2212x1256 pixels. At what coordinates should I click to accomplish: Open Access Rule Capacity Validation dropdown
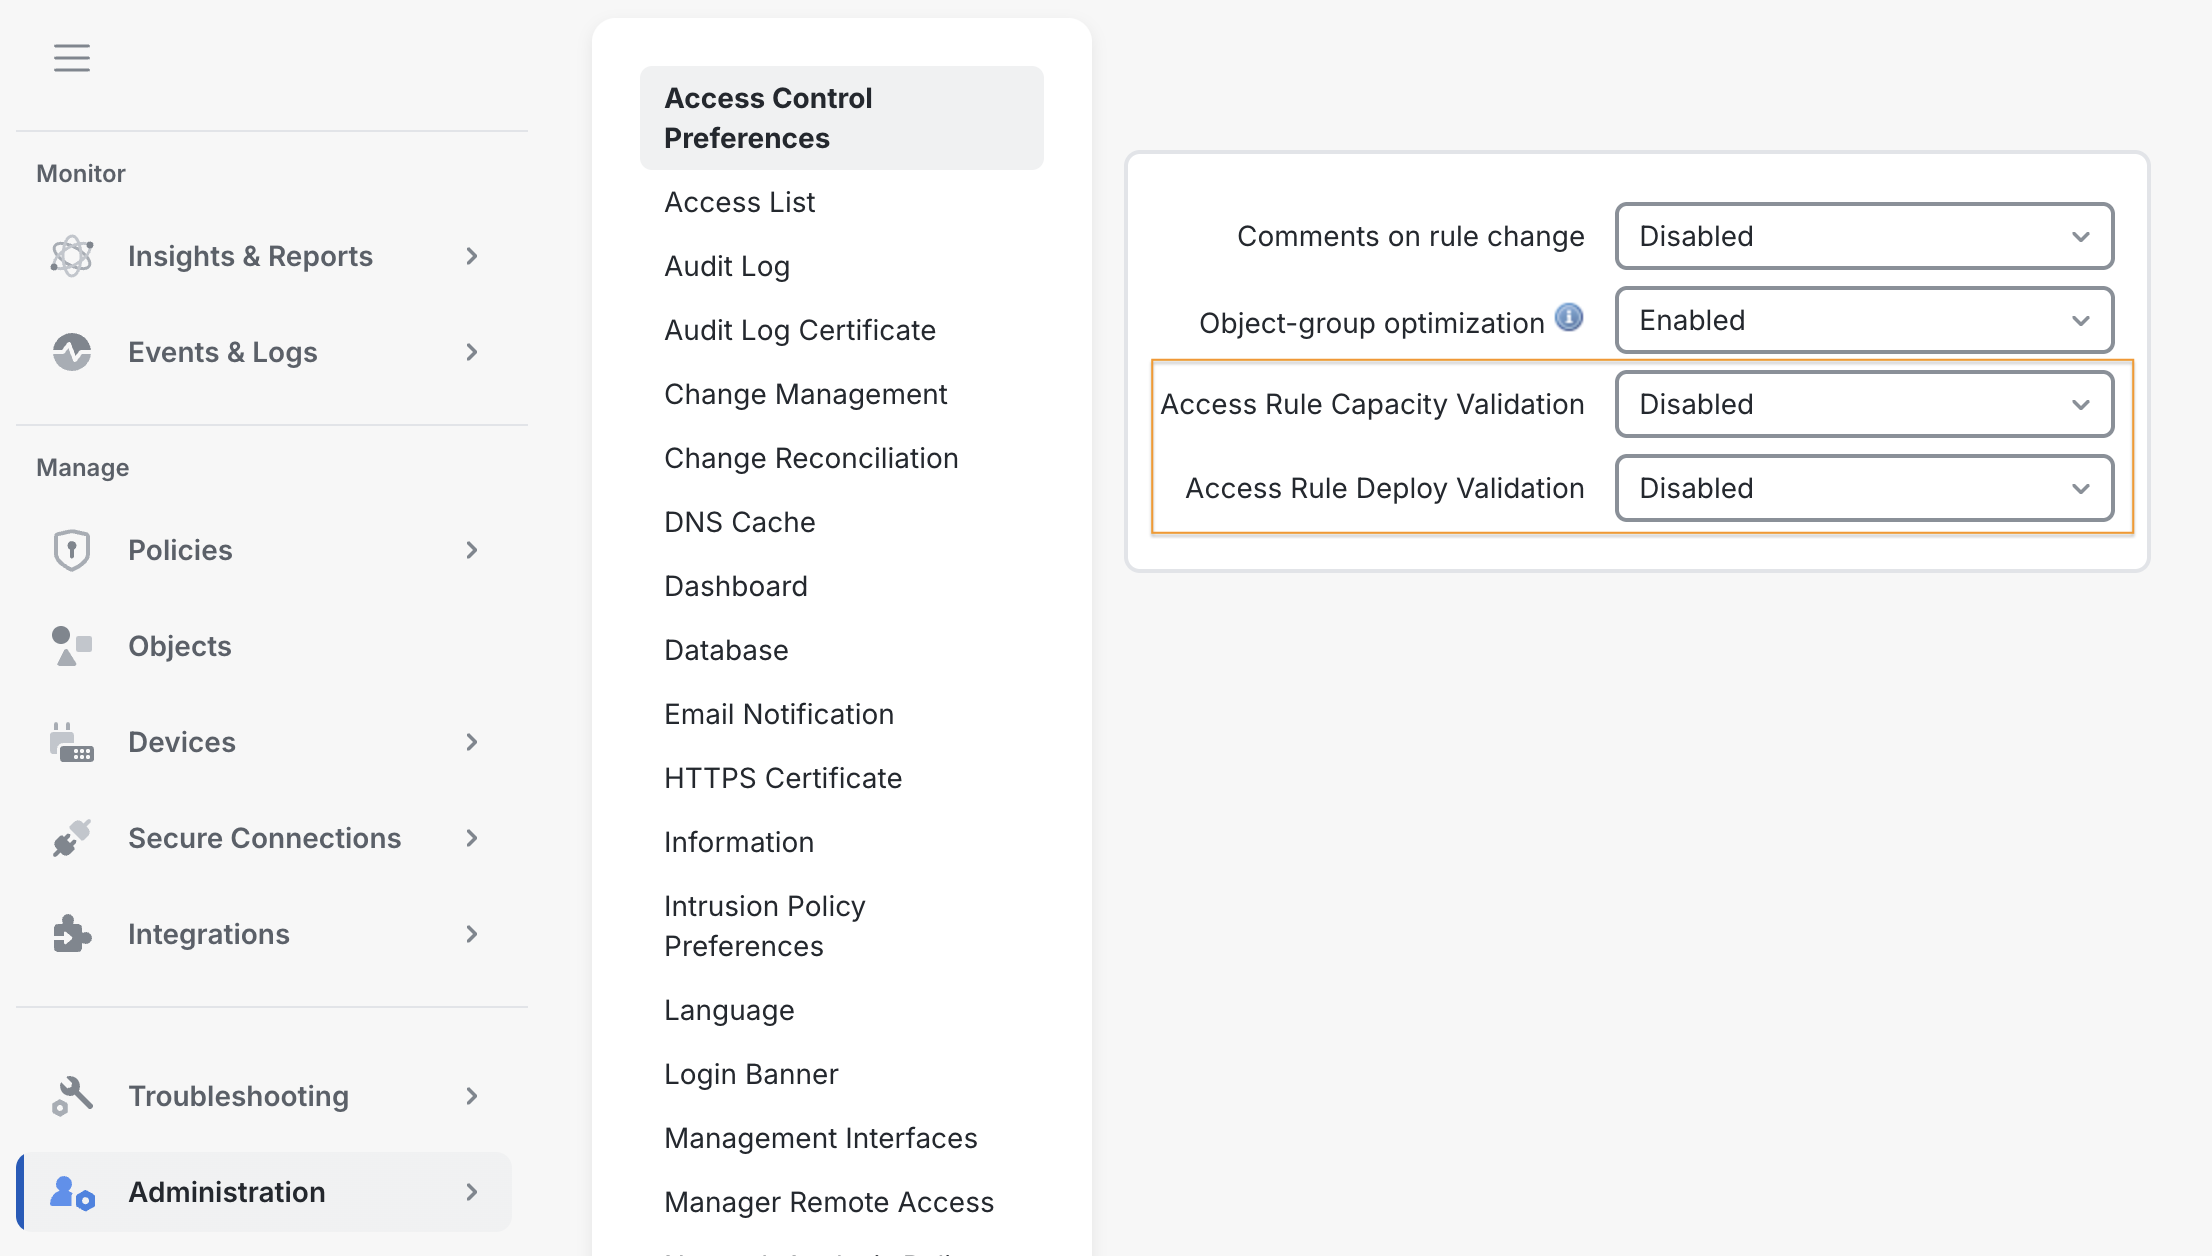tap(1864, 404)
